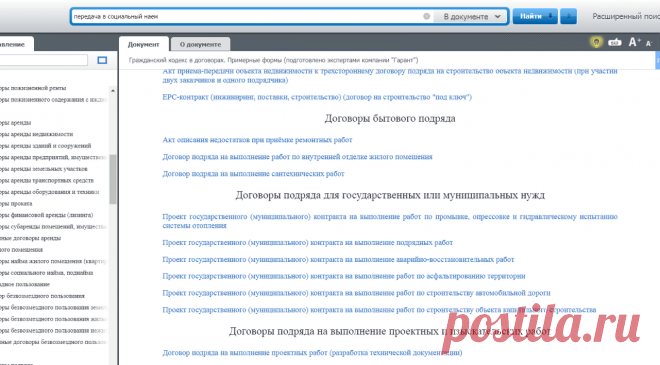660x365 pixels.
Task: Open the contract for 'асфальтированию территории'
Action: [x=343, y=276]
